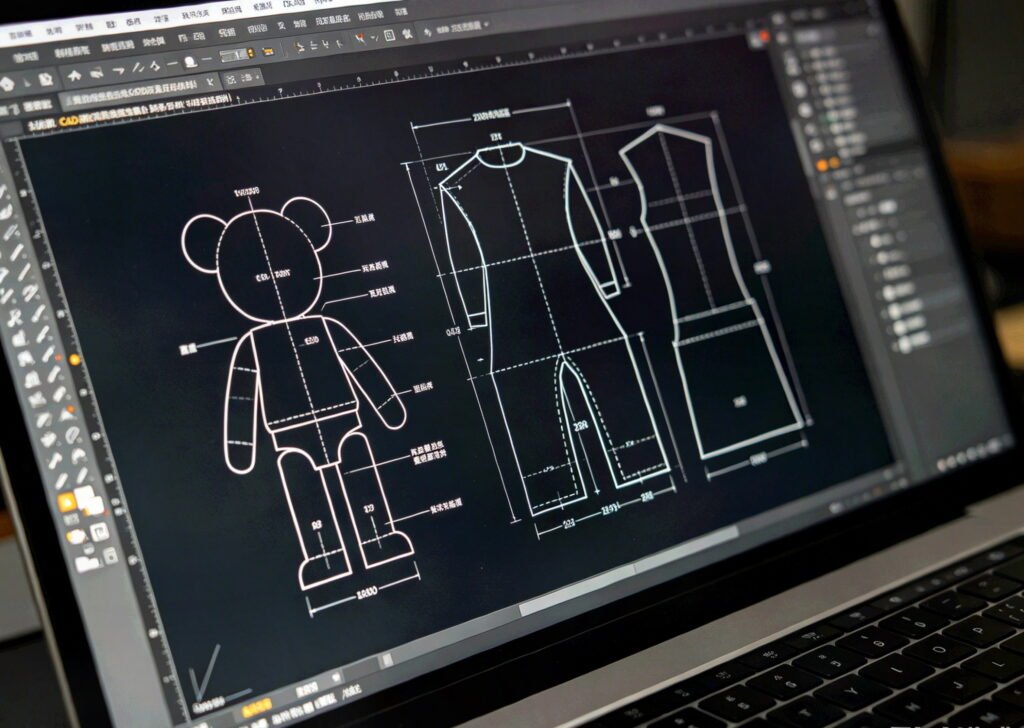Click the square frame icon right of the flag
The height and width of the screenshot is (728, 1024).
click(x=389, y=35)
